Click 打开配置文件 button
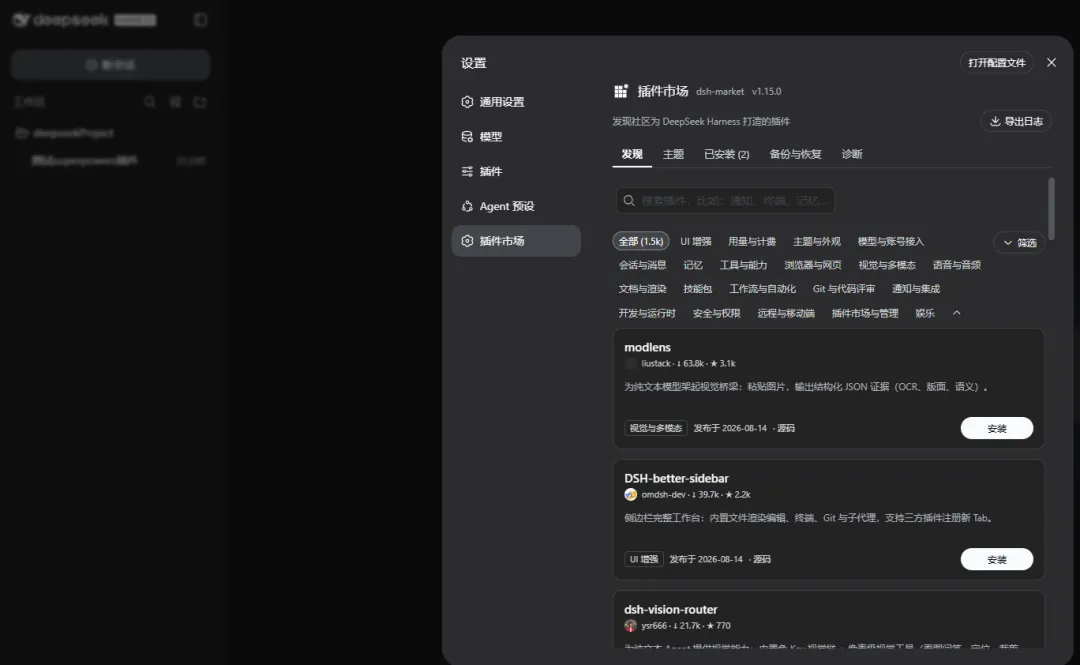The width and height of the screenshot is (1080, 665). pos(997,63)
